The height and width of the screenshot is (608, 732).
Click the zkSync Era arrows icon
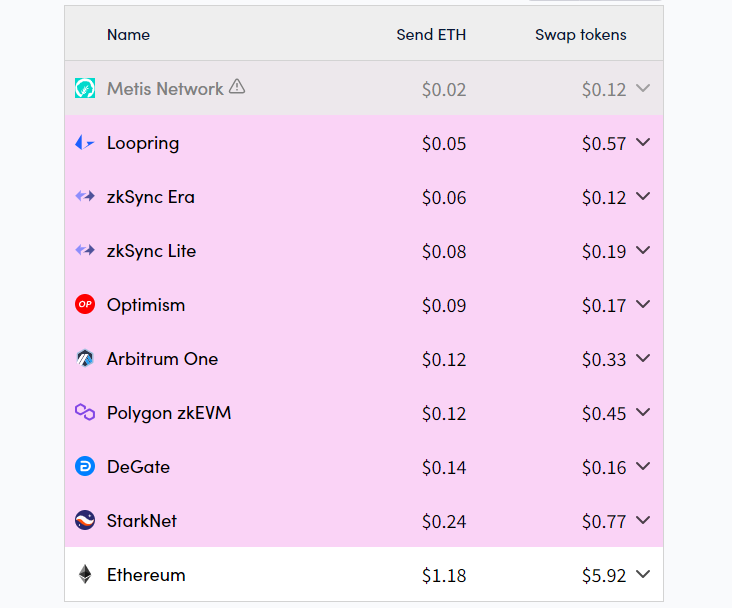click(x=85, y=196)
